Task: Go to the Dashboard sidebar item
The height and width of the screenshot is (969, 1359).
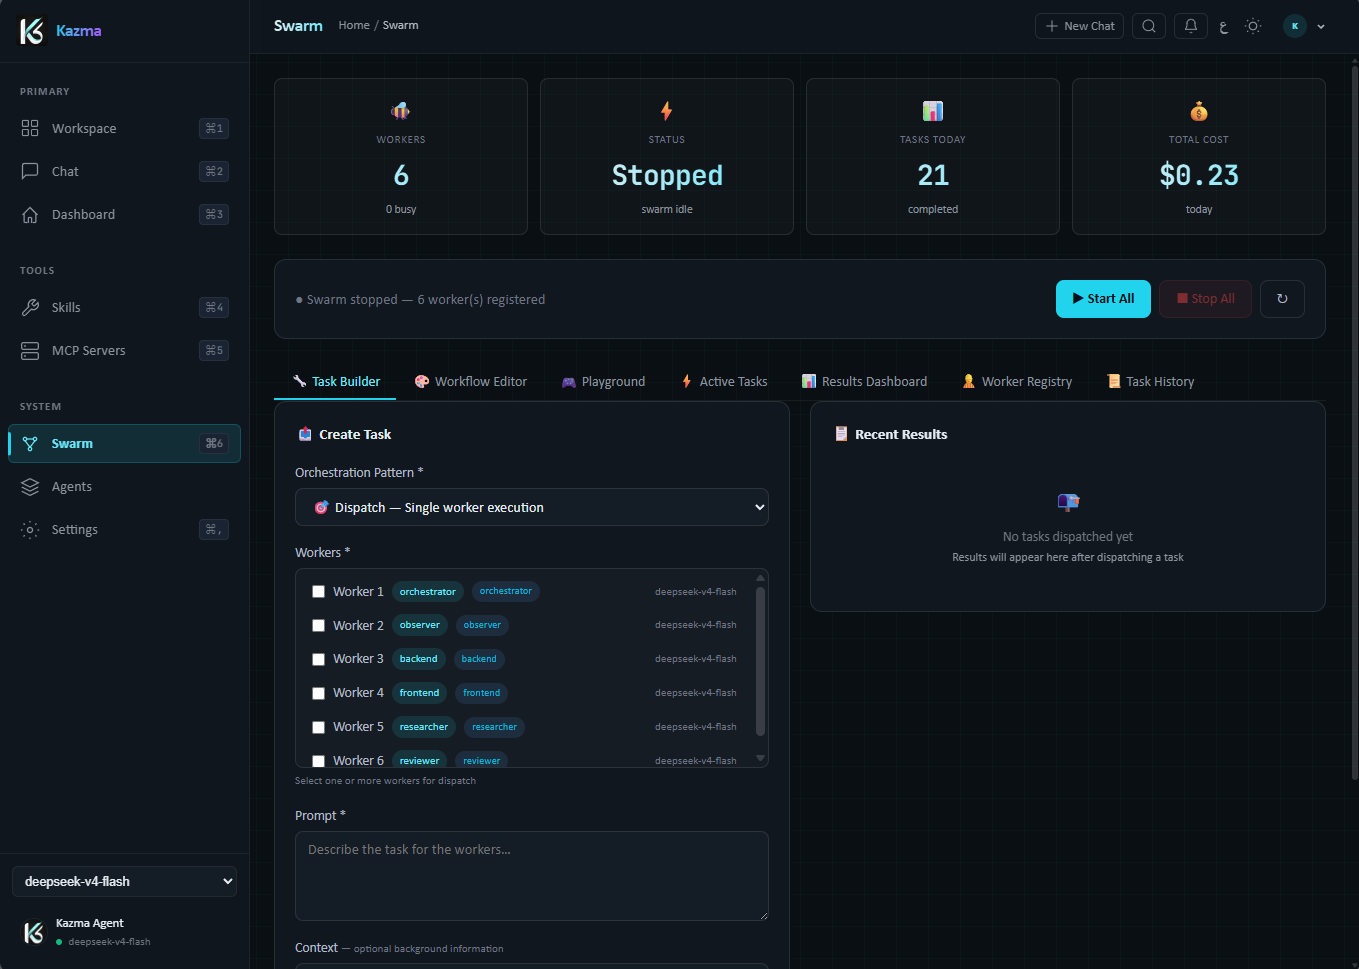Action: coord(124,214)
